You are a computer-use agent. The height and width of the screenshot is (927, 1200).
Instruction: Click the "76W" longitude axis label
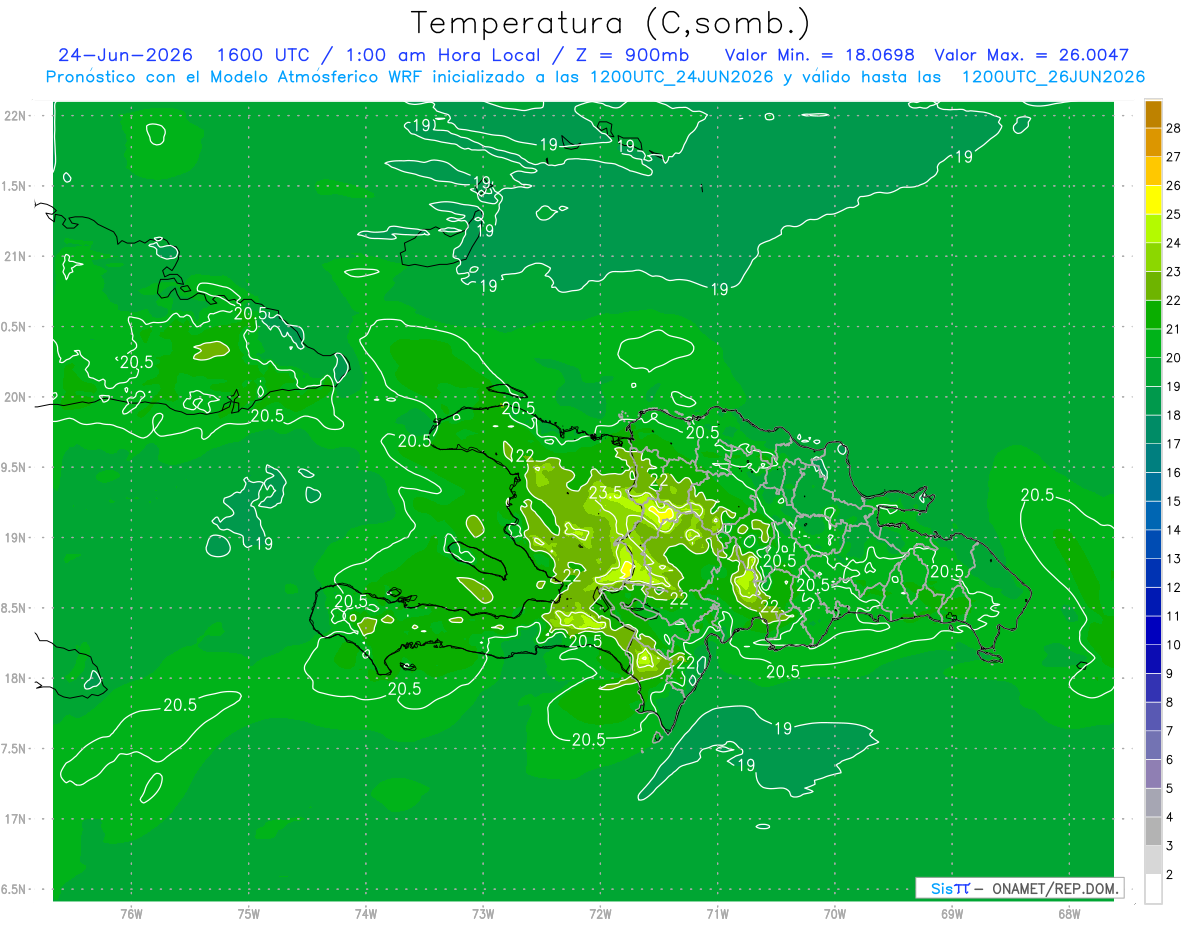(x=131, y=913)
